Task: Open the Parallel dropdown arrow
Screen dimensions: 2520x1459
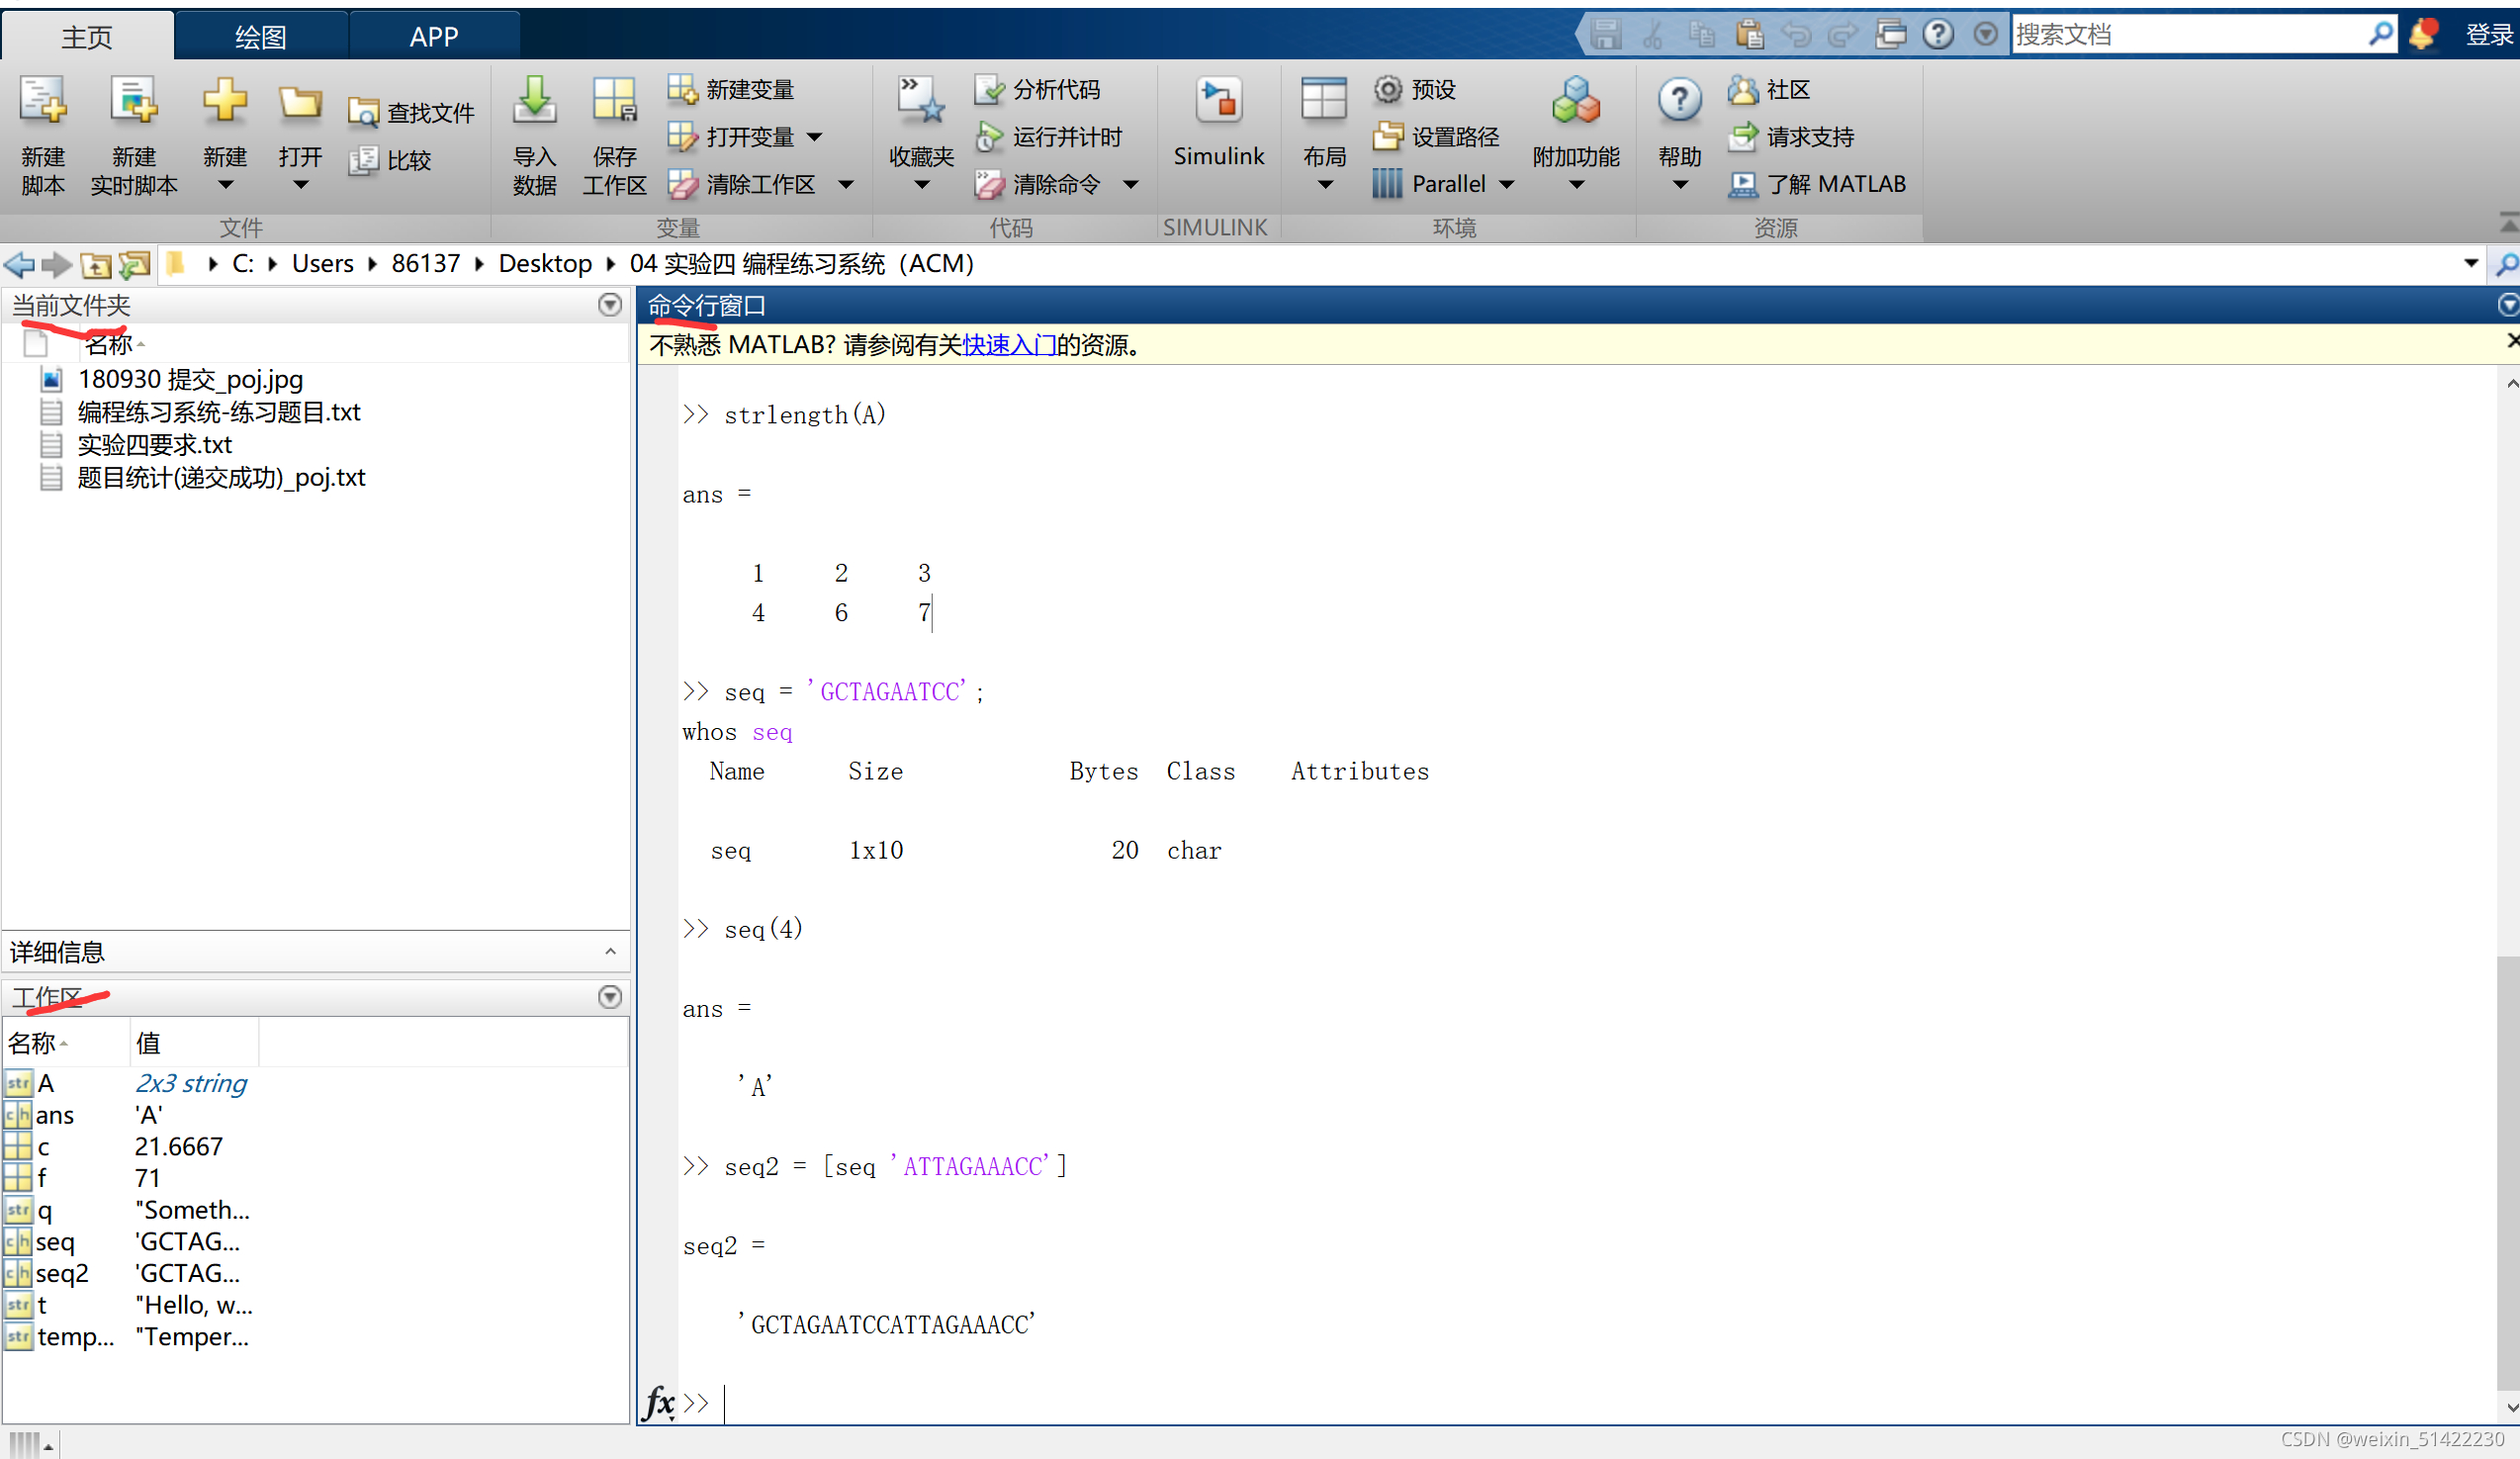Action: 1506,184
